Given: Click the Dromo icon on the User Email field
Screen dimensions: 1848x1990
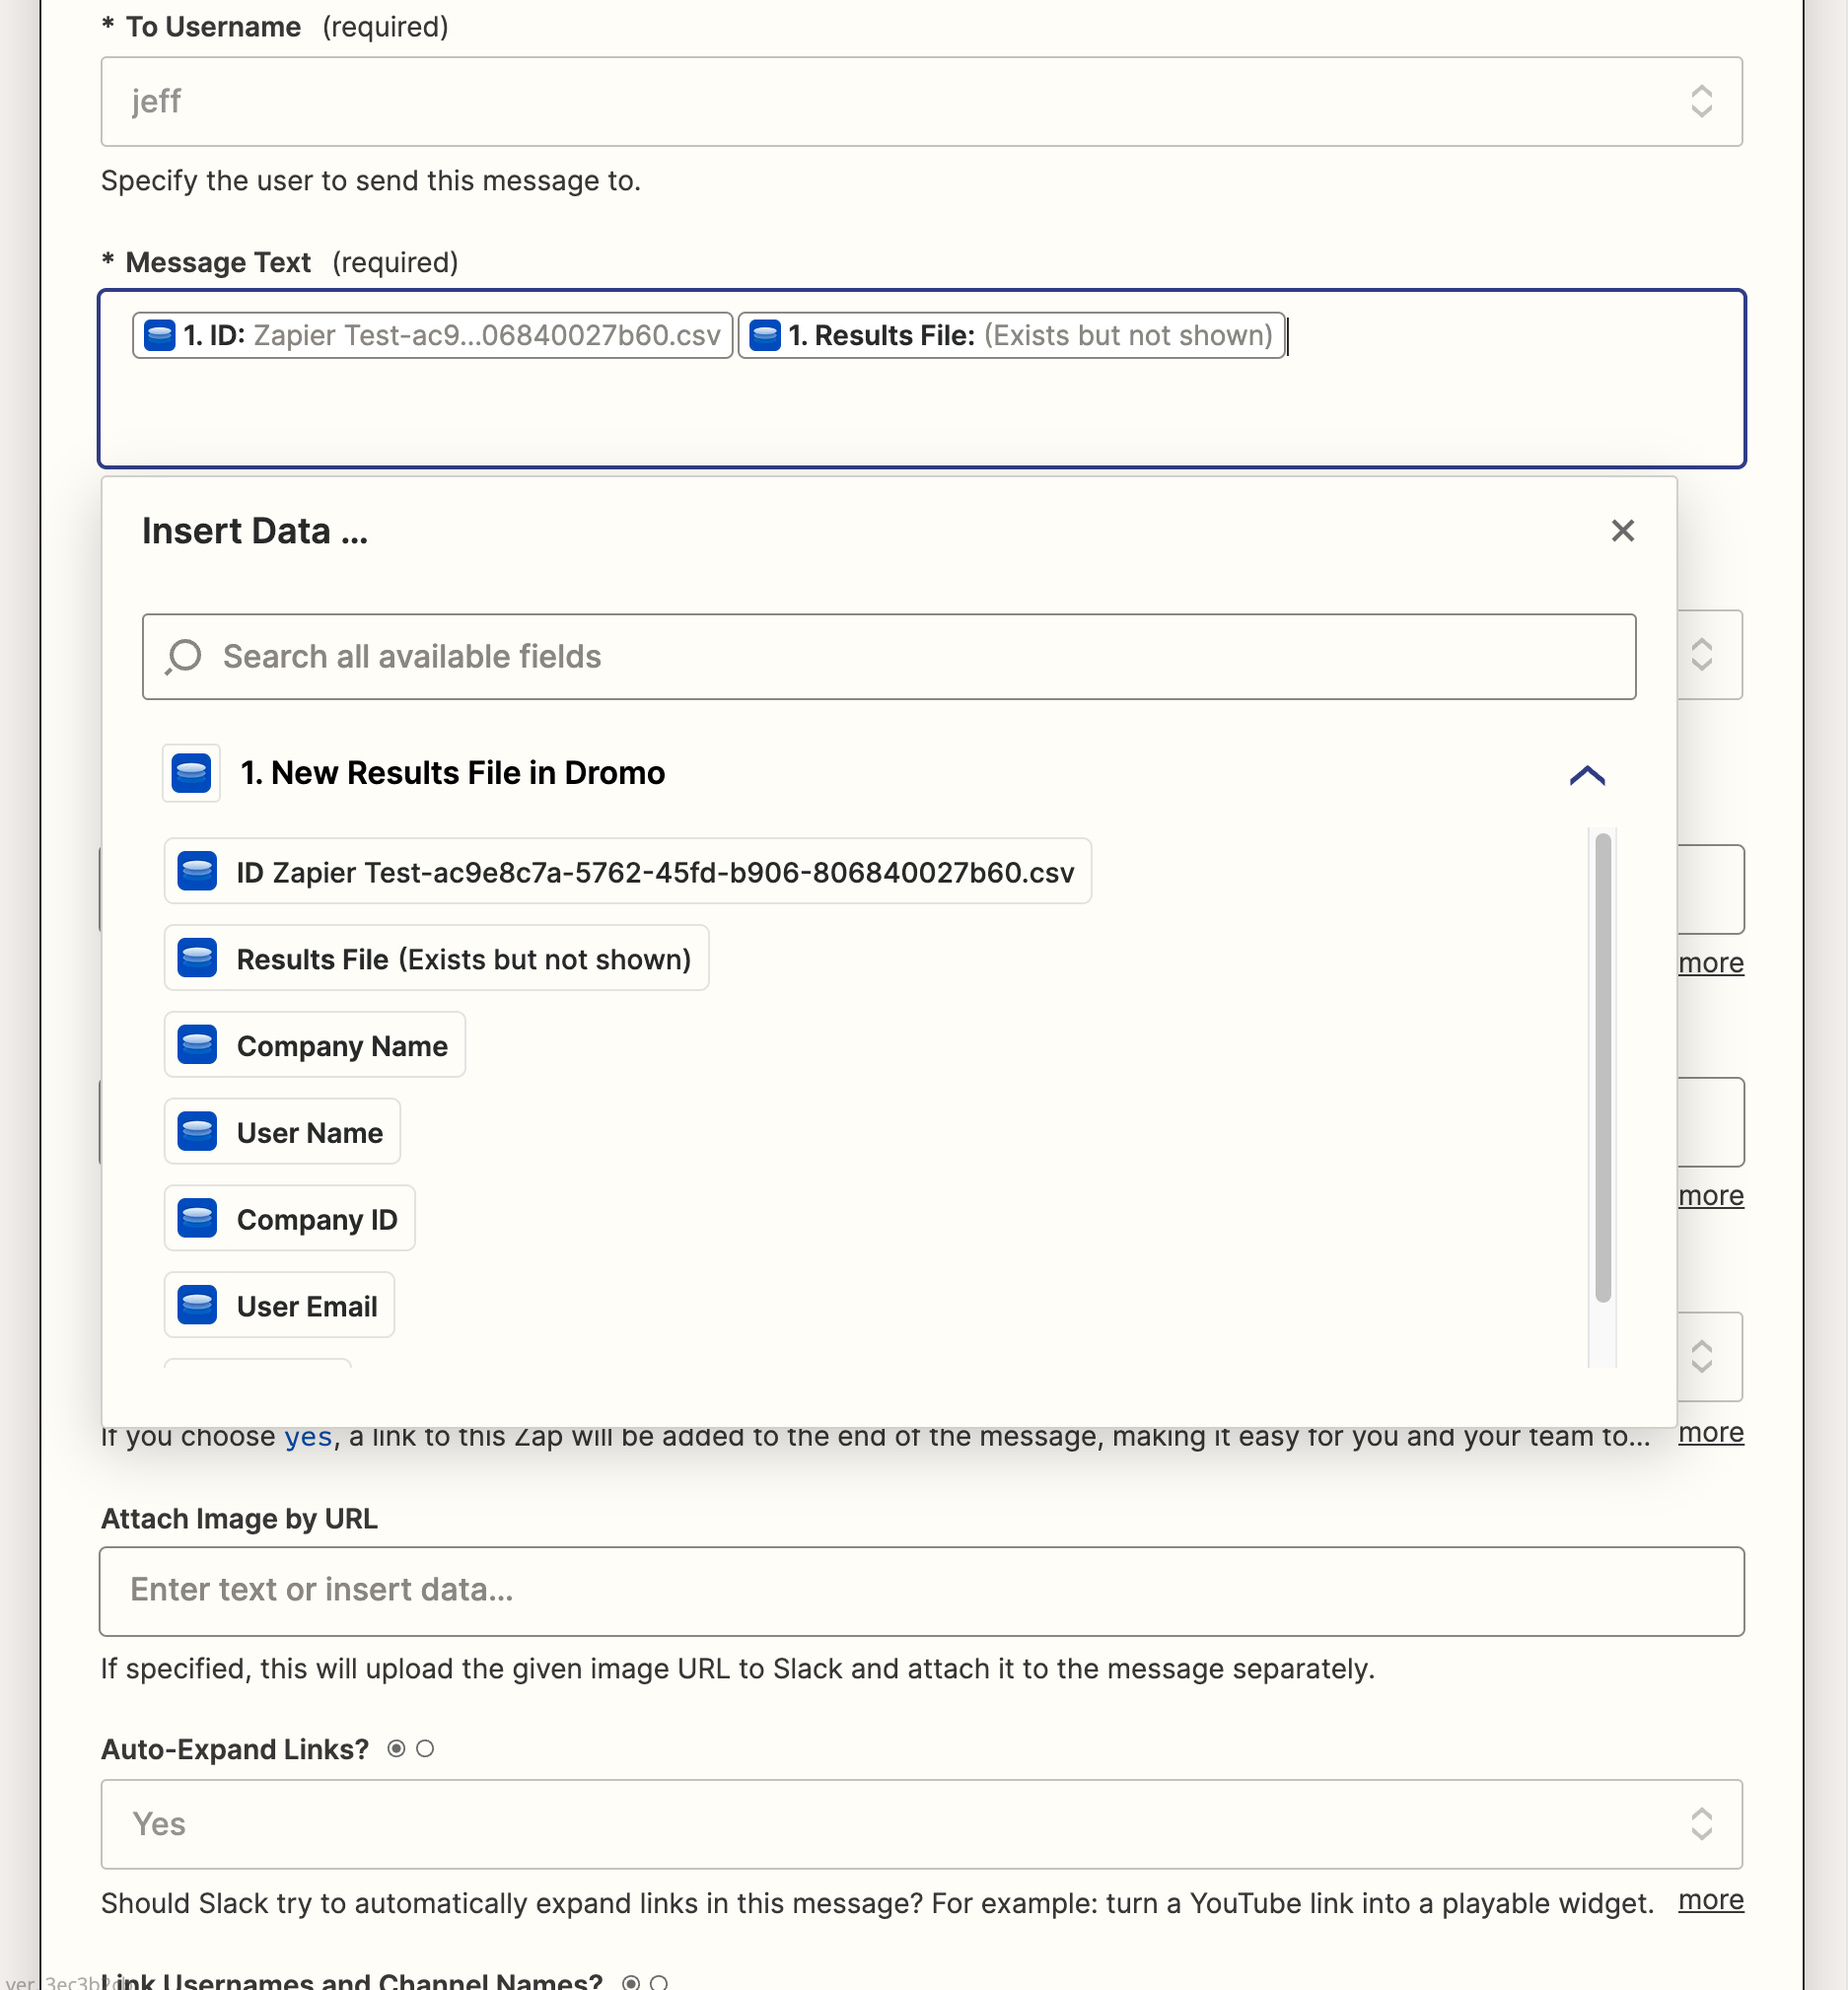Looking at the screenshot, I should [x=197, y=1306].
